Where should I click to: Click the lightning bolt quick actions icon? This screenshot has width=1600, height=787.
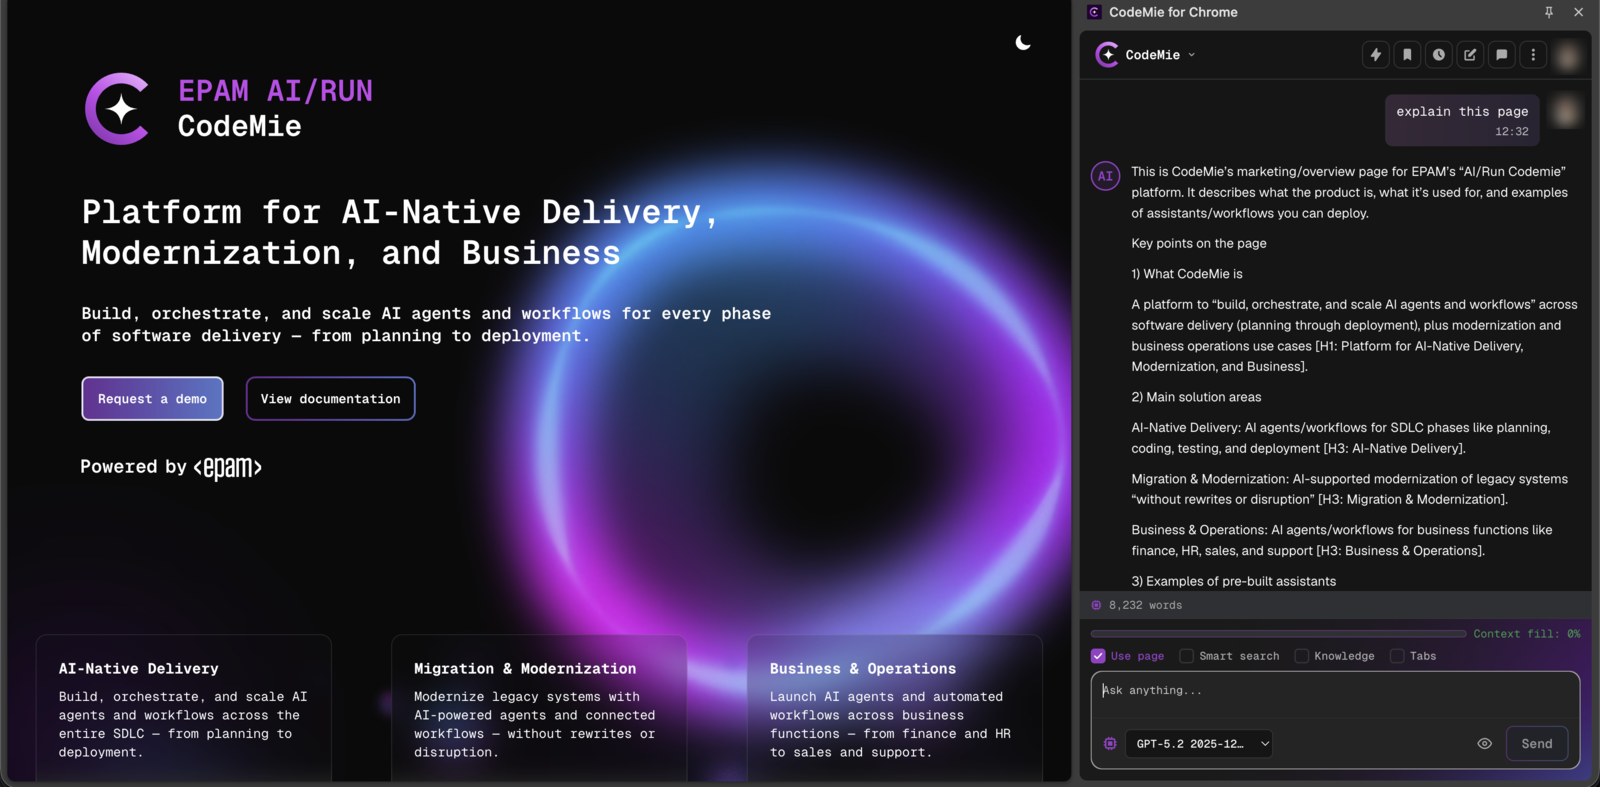pos(1376,55)
